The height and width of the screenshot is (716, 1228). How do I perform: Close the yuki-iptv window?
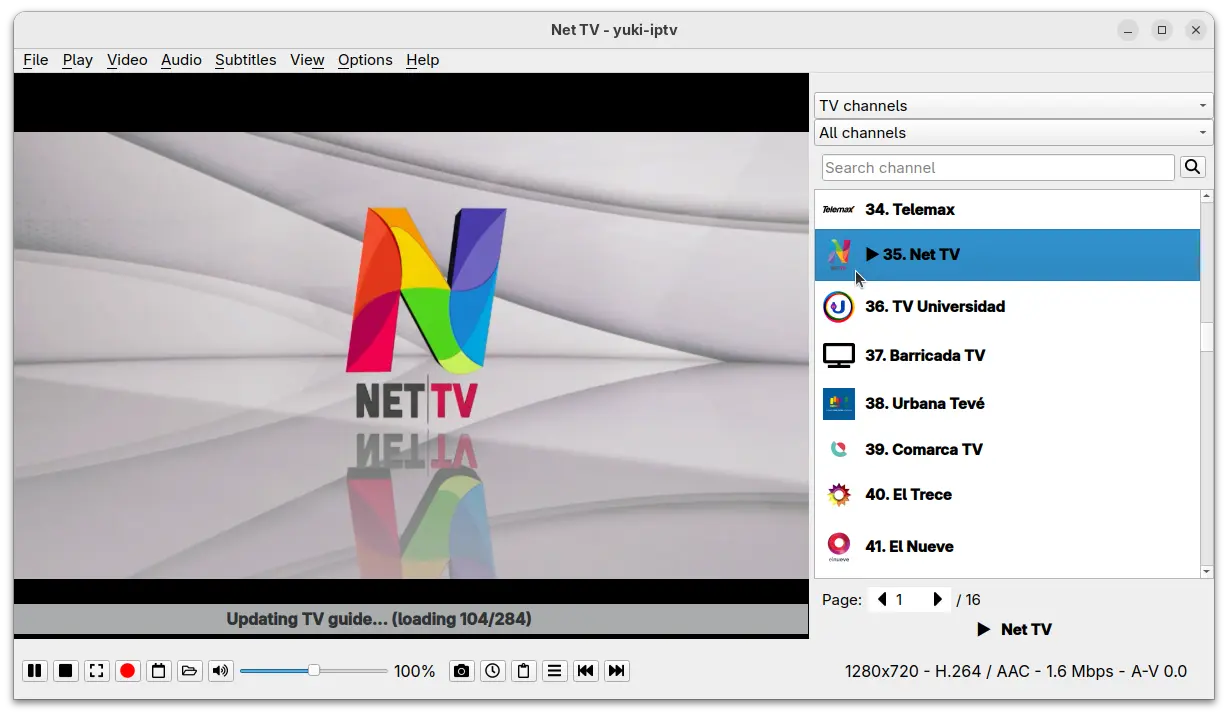(x=1196, y=30)
